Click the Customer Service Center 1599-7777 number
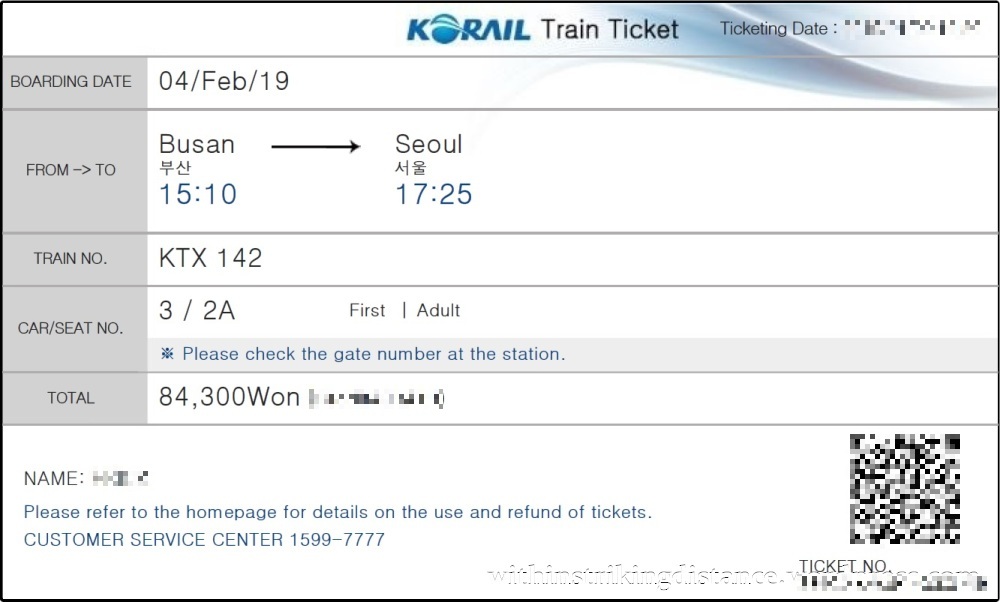The image size is (1000, 602). click(x=204, y=540)
